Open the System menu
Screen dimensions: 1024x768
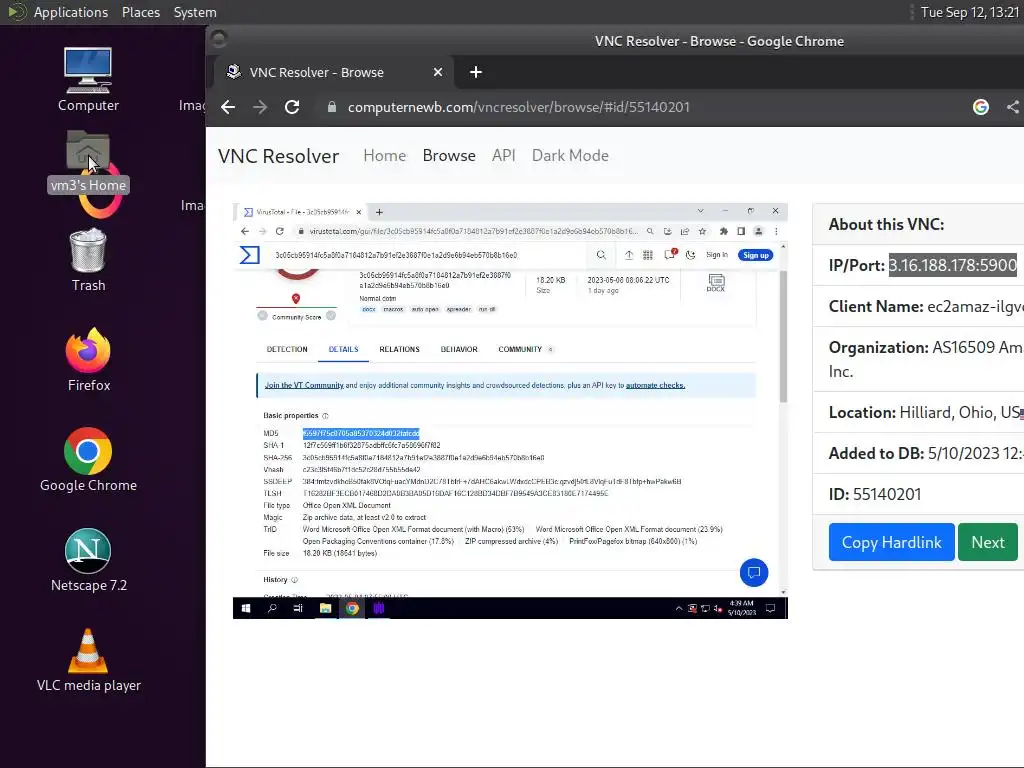click(195, 12)
